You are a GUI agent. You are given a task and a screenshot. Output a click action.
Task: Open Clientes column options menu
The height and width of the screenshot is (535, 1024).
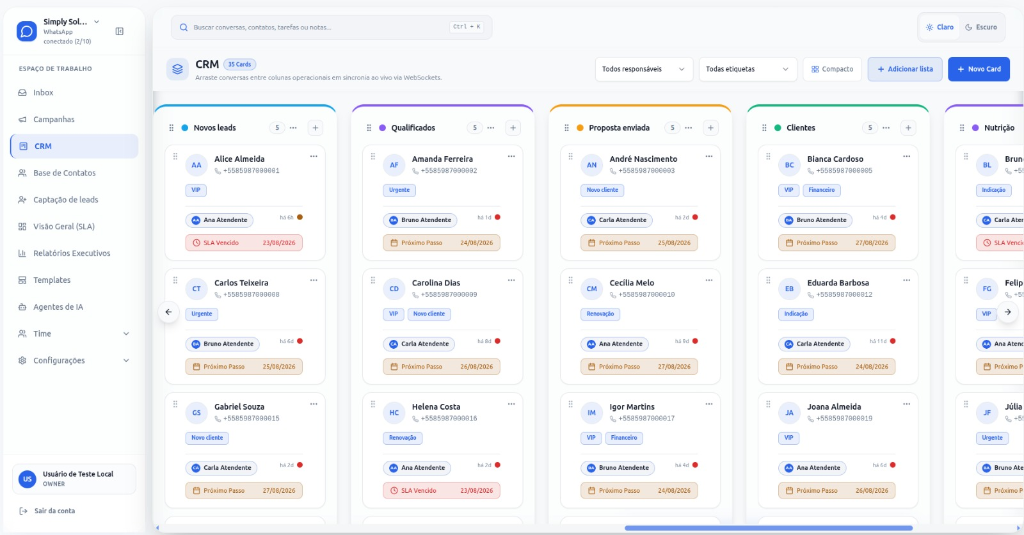[x=886, y=128]
